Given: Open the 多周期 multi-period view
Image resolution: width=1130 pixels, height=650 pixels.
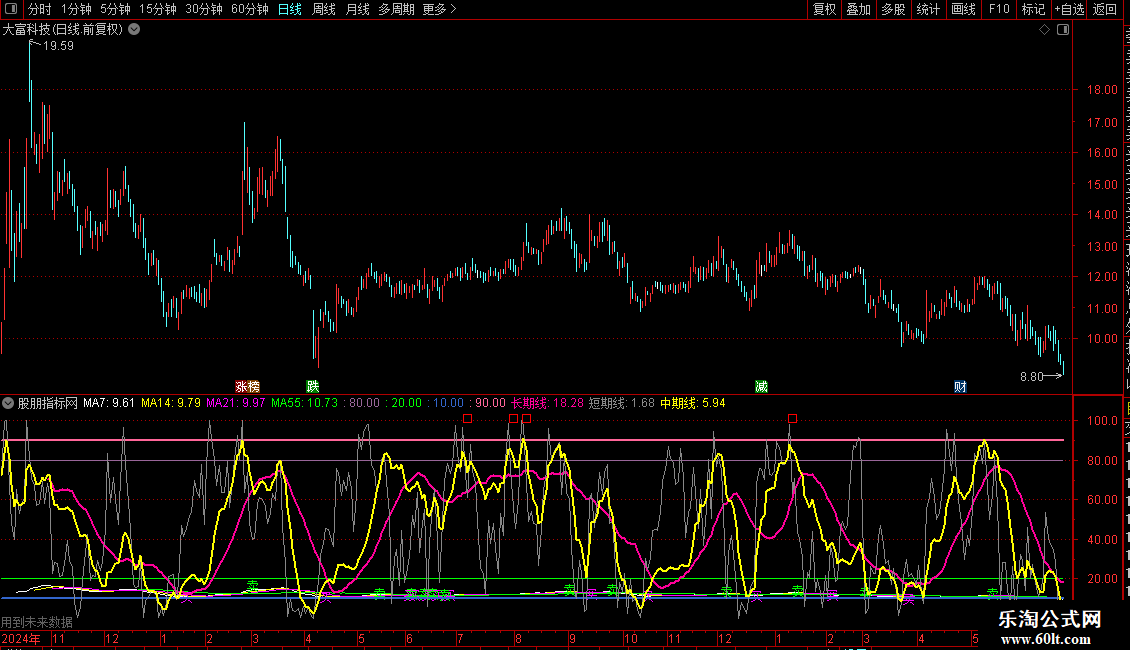Looking at the screenshot, I should (396, 9).
